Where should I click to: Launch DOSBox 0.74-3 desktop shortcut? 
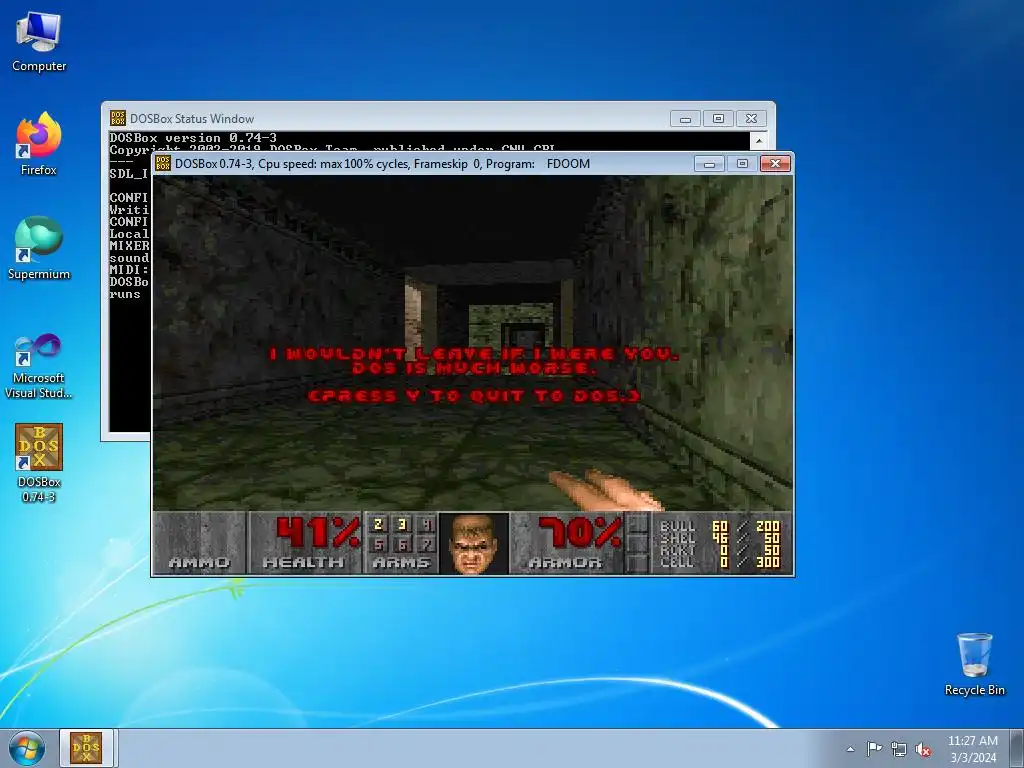pyautogui.click(x=39, y=462)
